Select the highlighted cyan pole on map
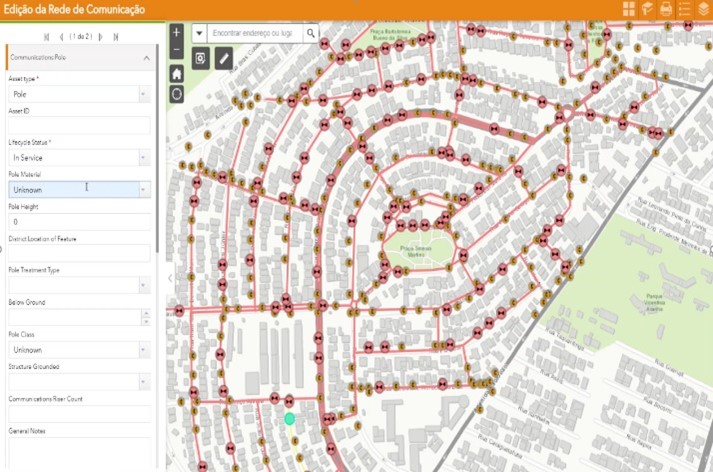Viewport: 713px width, 472px height. [289, 419]
